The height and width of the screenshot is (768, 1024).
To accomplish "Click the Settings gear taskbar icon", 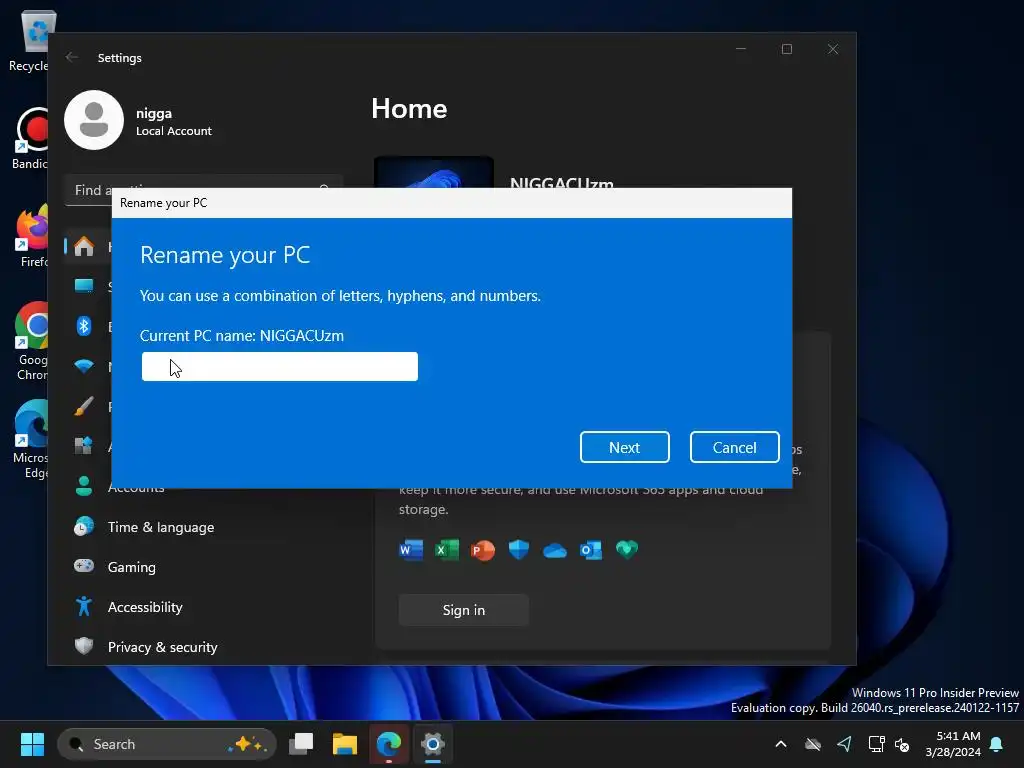I will click(x=432, y=744).
